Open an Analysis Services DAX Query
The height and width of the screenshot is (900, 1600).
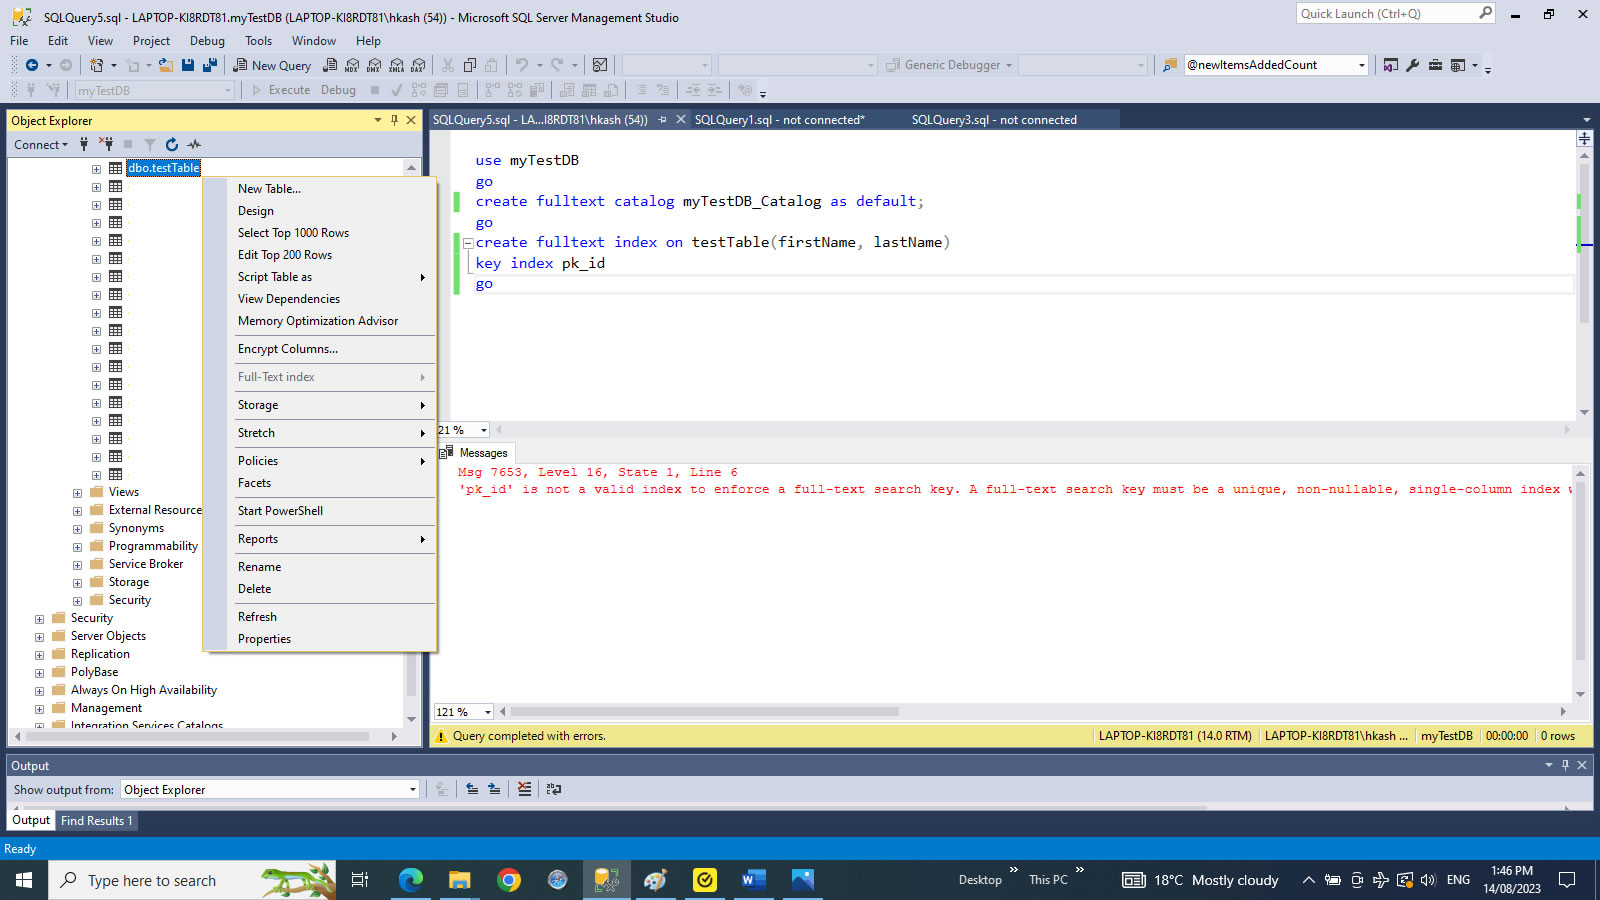point(419,65)
